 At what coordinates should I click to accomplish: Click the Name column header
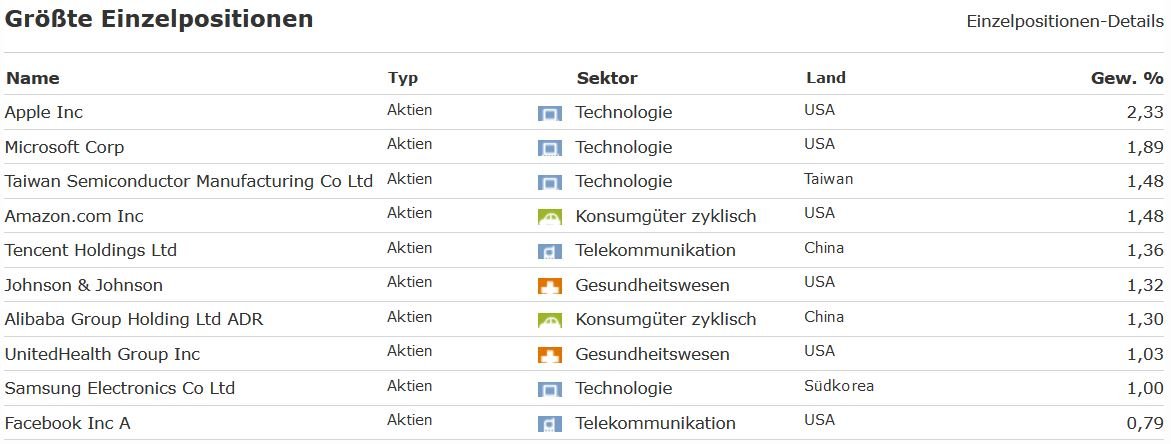pyautogui.click(x=32, y=78)
